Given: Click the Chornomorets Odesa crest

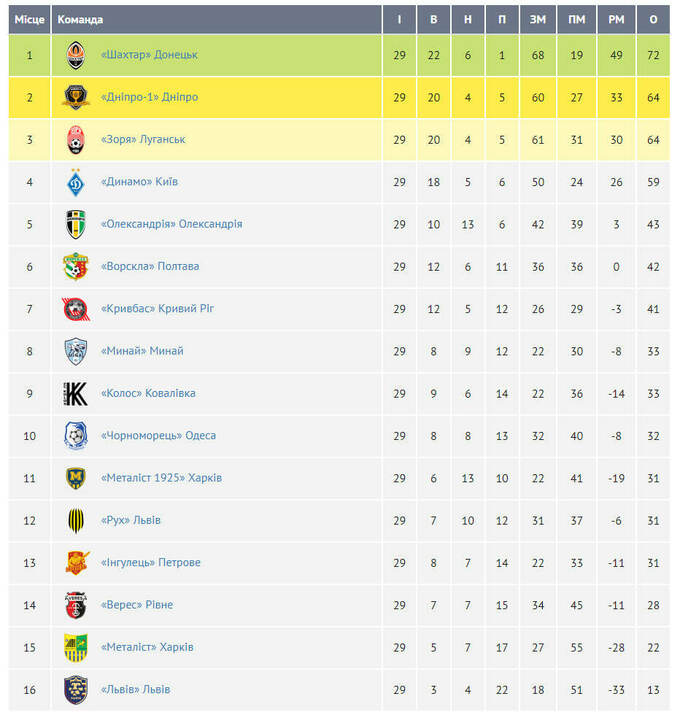Looking at the screenshot, I should [x=76, y=436].
